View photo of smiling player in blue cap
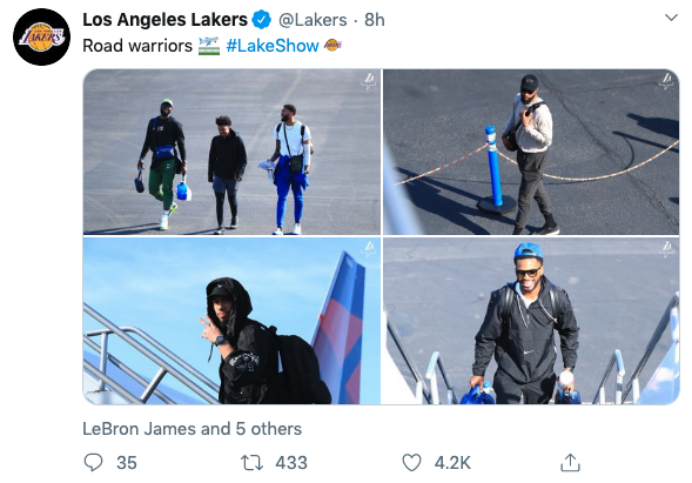 click(531, 321)
